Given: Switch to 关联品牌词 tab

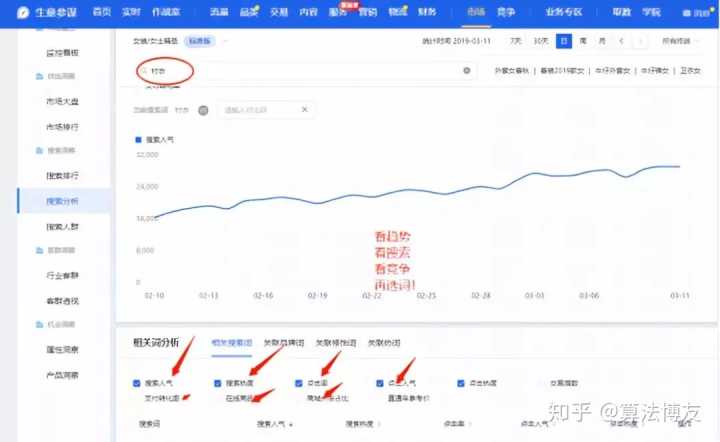Looking at the screenshot, I should (x=284, y=343).
